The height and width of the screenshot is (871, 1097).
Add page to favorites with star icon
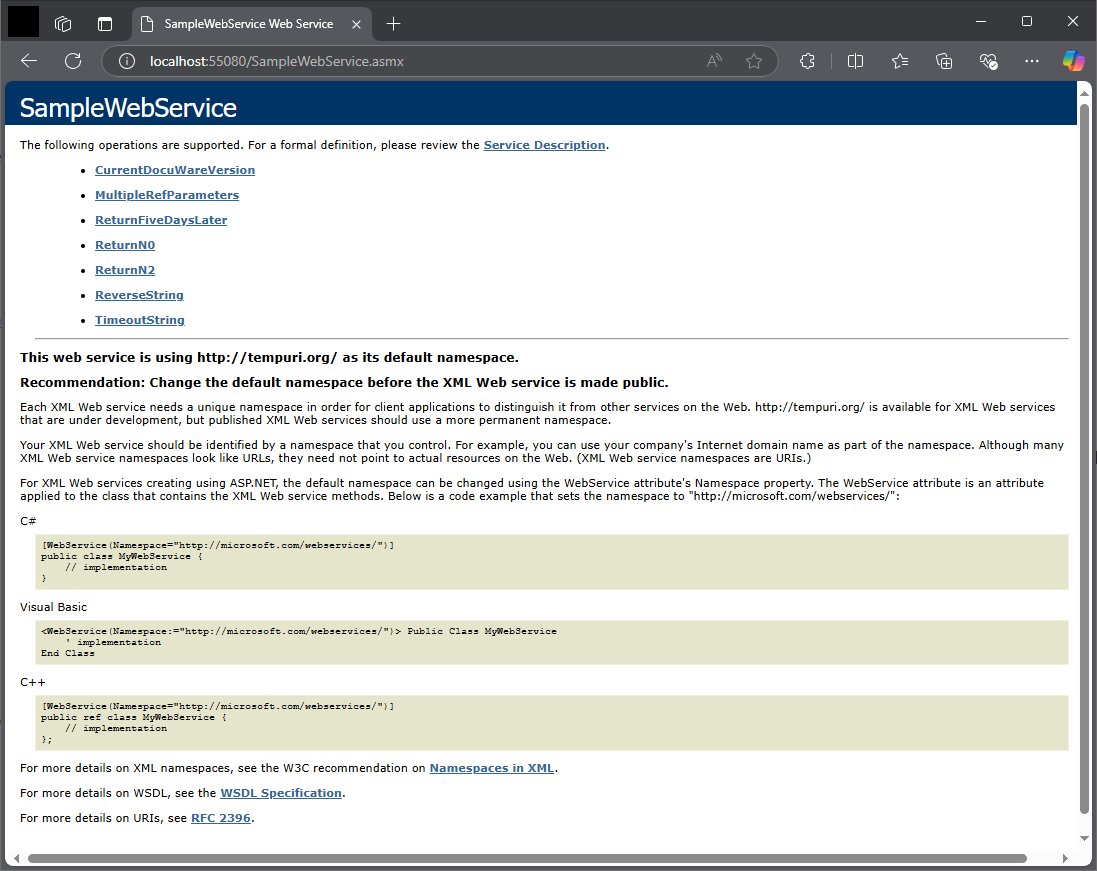click(x=753, y=62)
